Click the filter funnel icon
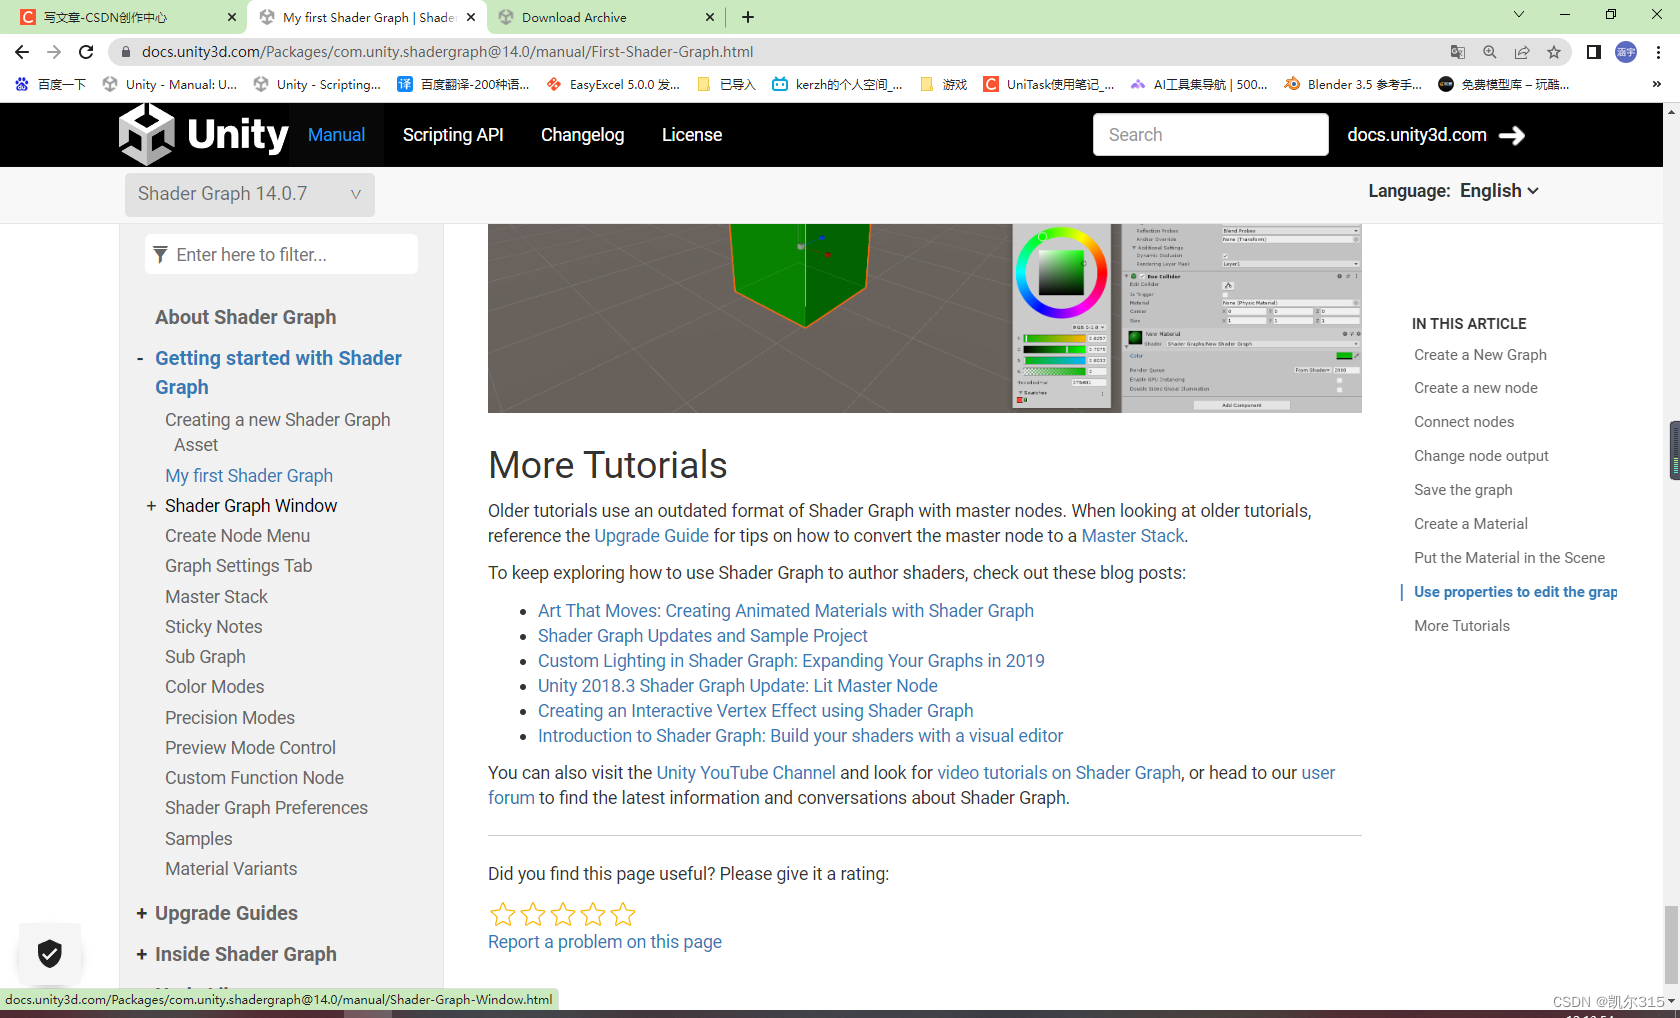Screen dimensions: 1680x1018 click(x=160, y=255)
